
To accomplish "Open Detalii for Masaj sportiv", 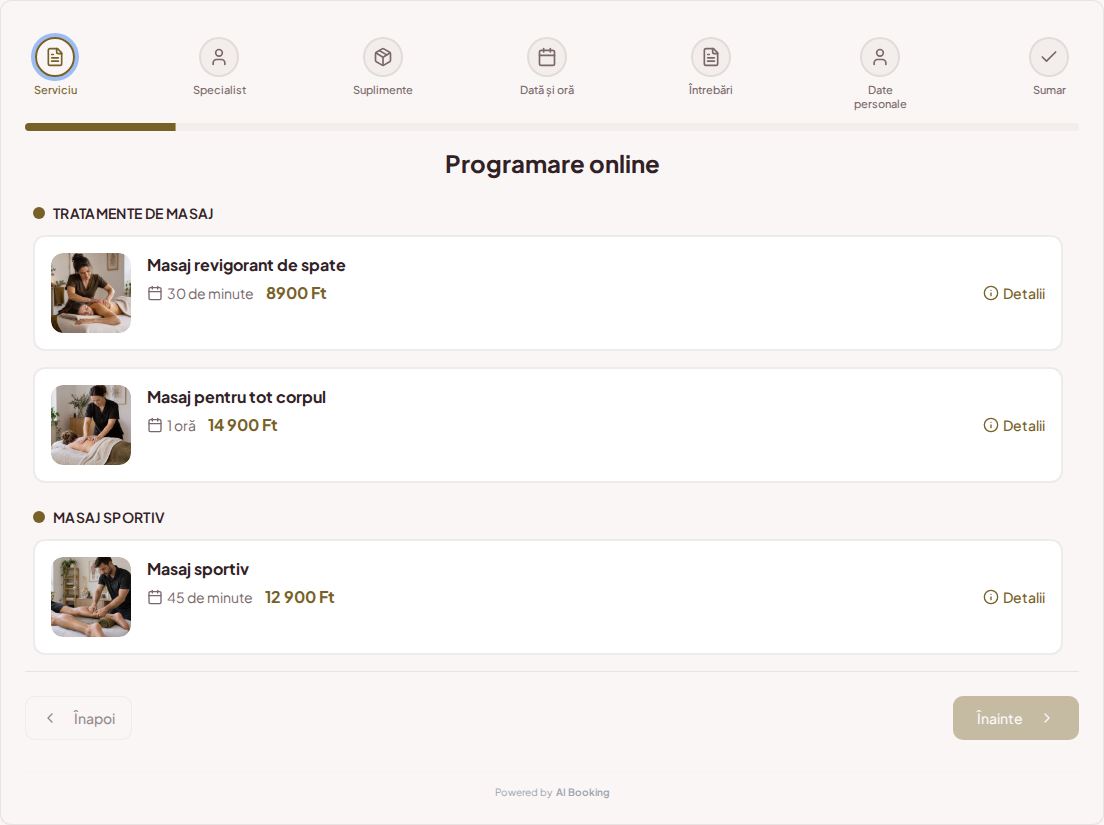I will (1014, 598).
